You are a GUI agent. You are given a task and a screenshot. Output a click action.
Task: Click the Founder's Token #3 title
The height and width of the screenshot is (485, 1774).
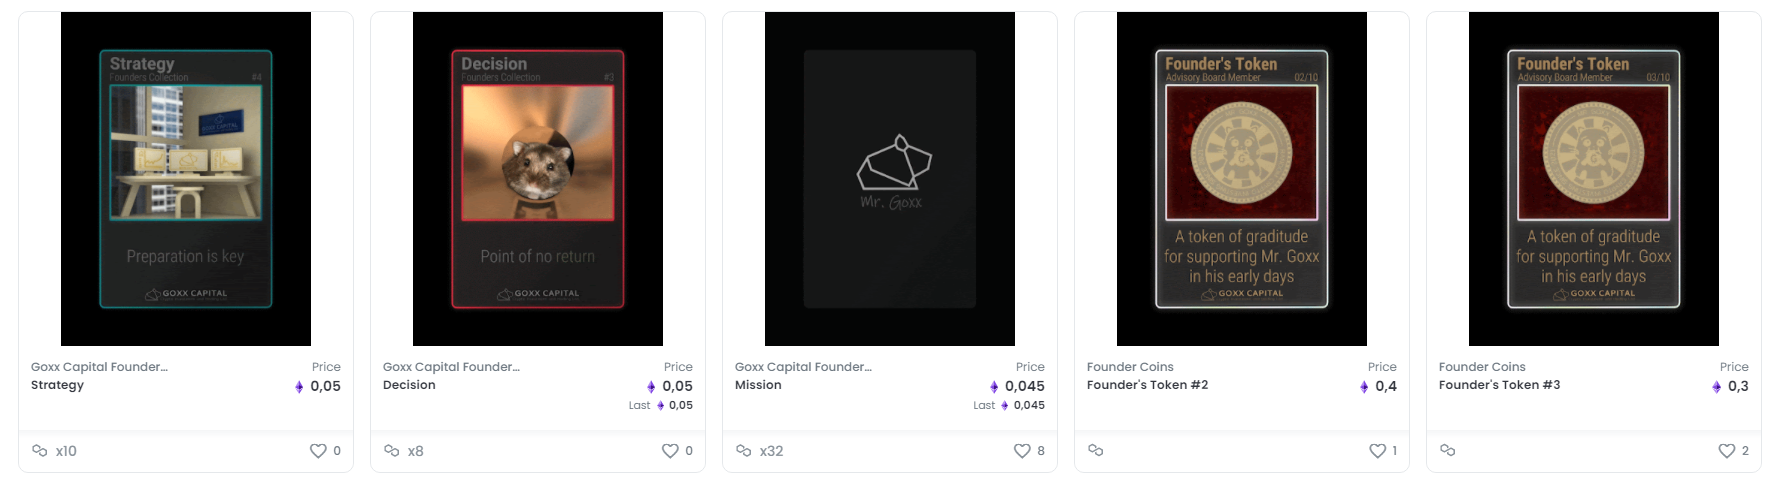coord(1499,385)
